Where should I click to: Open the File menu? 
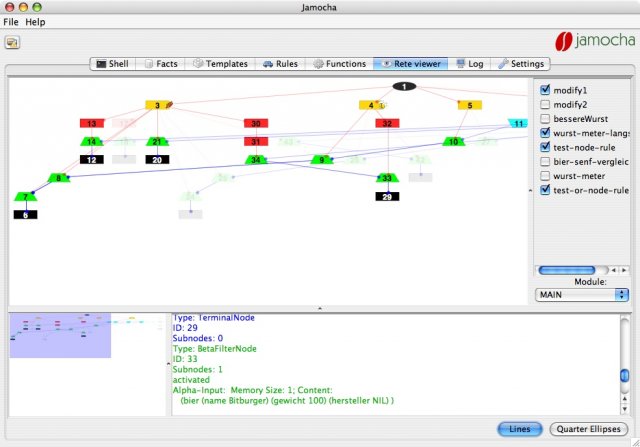click(10, 21)
